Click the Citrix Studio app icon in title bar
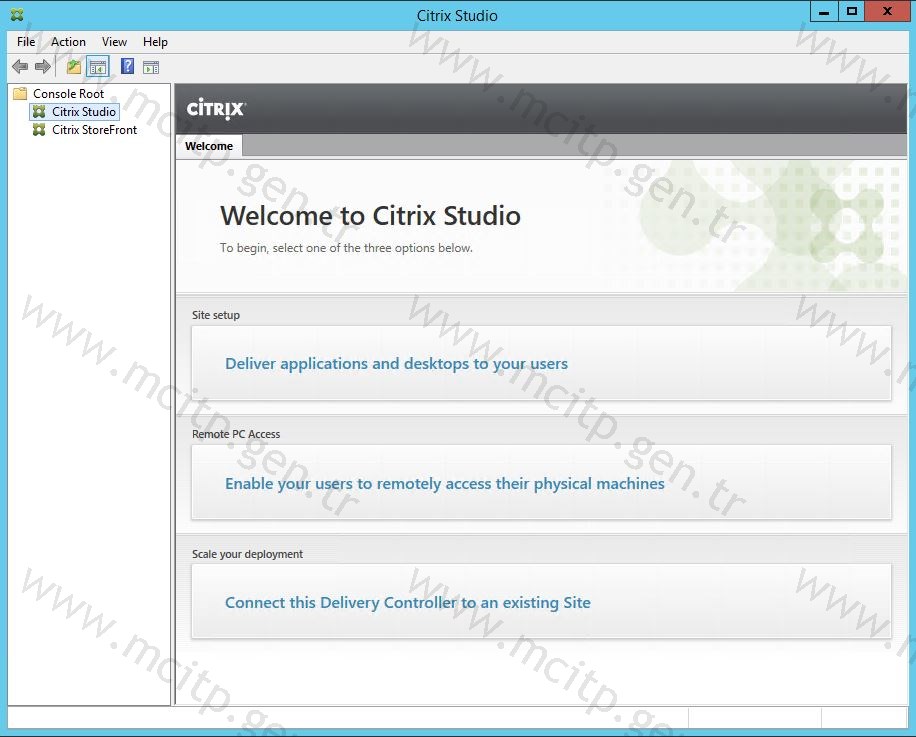916x737 pixels. pos(18,15)
